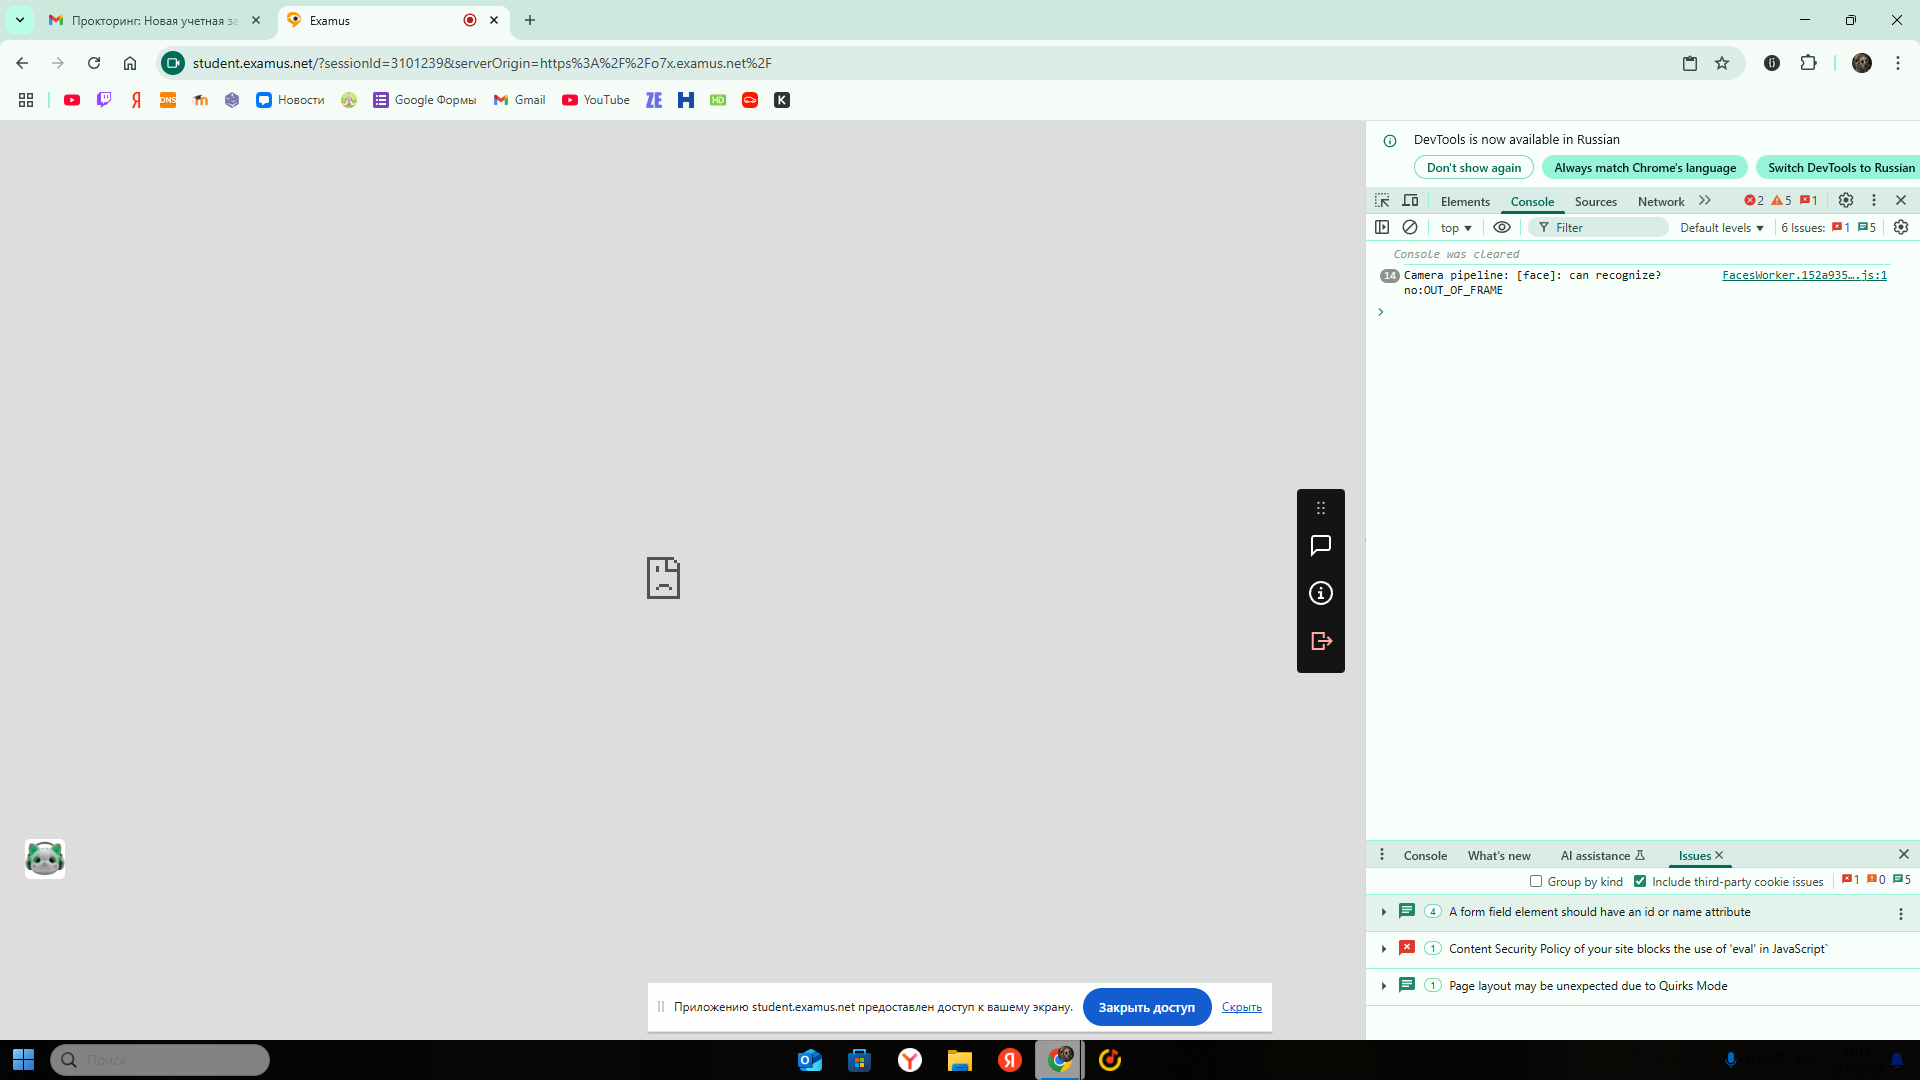Open the chat icon in Examus sidebar
Image resolution: width=1920 pixels, height=1080 pixels.
pyautogui.click(x=1320, y=545)
